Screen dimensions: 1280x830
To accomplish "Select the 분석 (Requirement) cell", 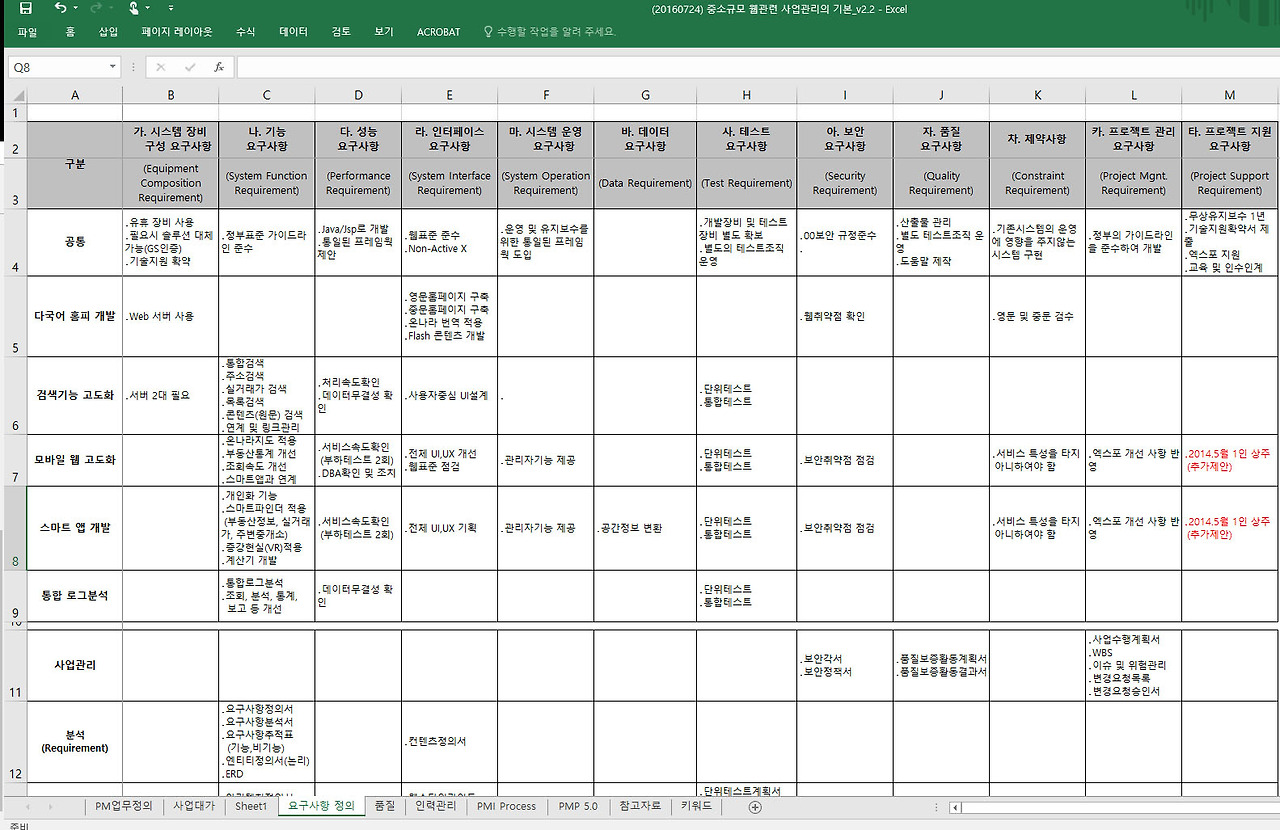I will [75, 741].
